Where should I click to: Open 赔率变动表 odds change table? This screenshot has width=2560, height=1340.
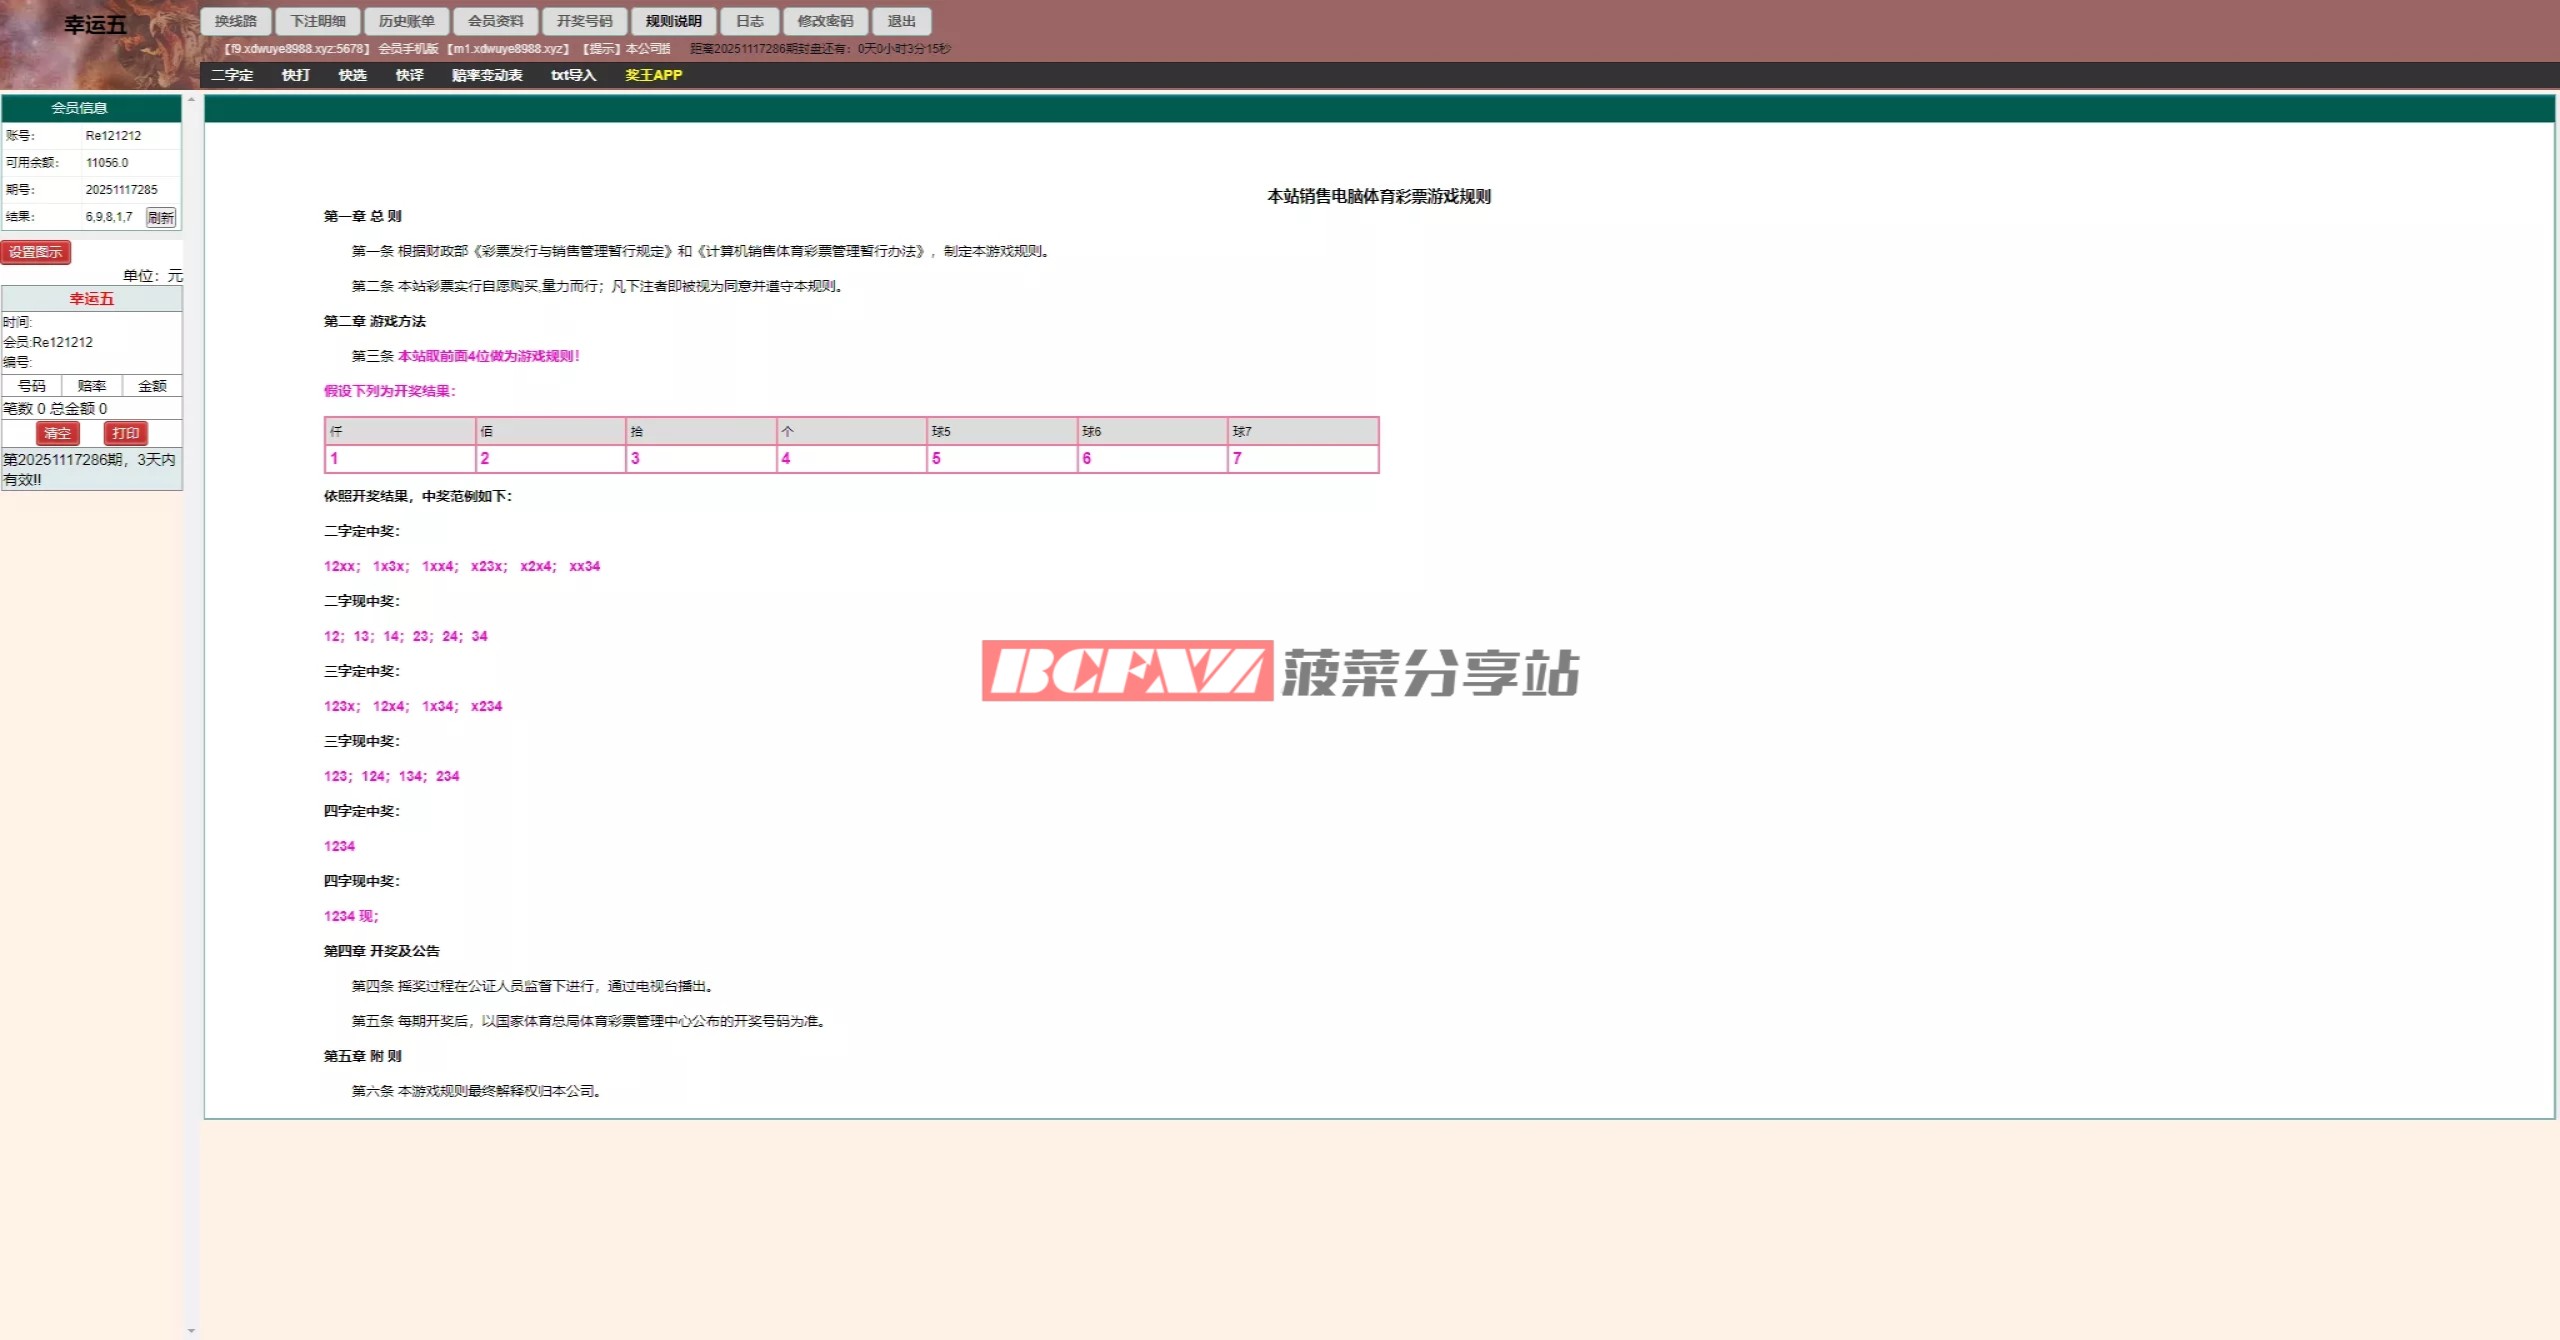point(487,75)
